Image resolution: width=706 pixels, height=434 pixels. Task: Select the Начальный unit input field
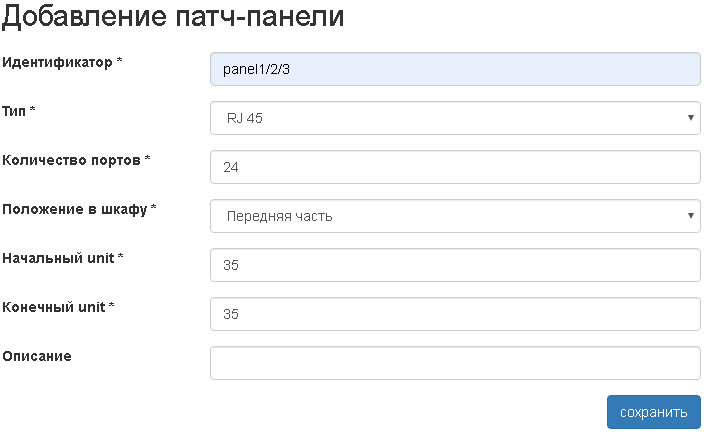(x=455, y=265)
